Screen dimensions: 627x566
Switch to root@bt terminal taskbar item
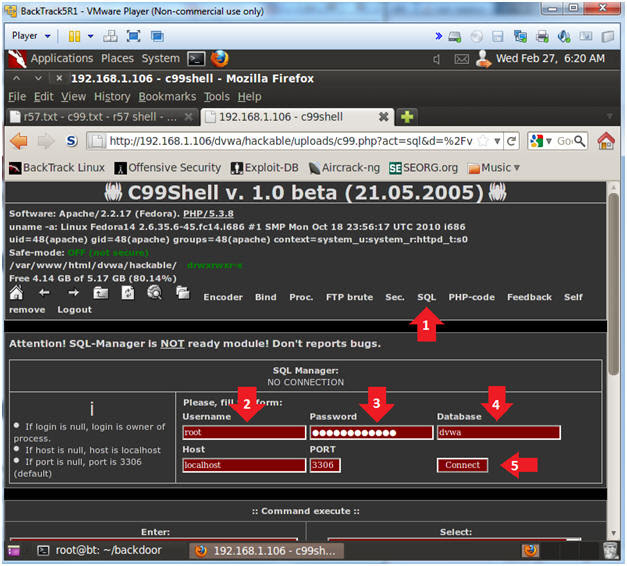pos(100,551)
